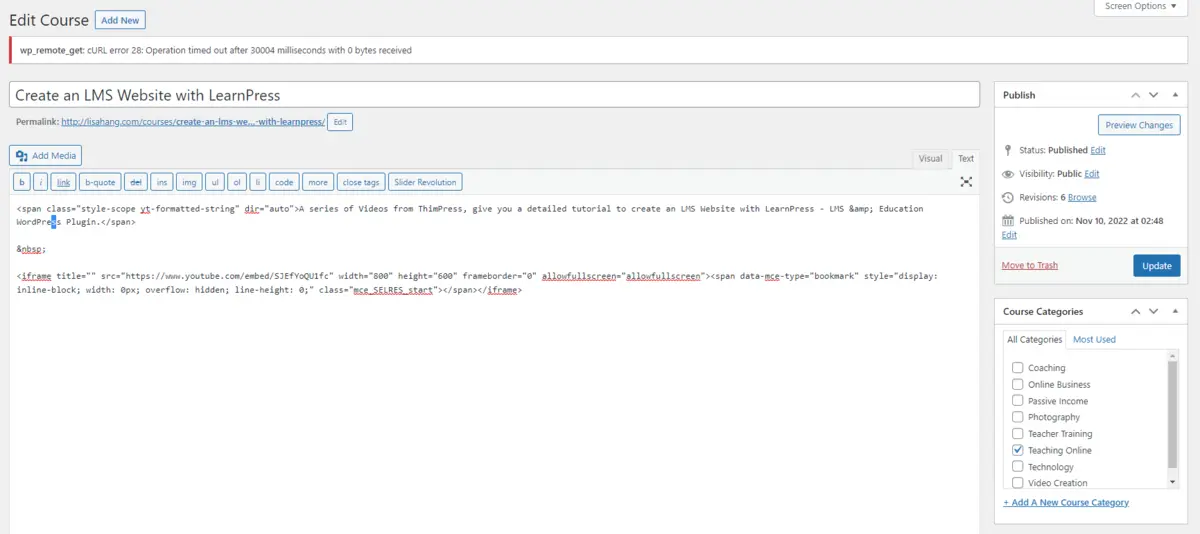Insert ol ordered list tag
The height and width of the screenshot is (534, 1200).
coord(237,182)
